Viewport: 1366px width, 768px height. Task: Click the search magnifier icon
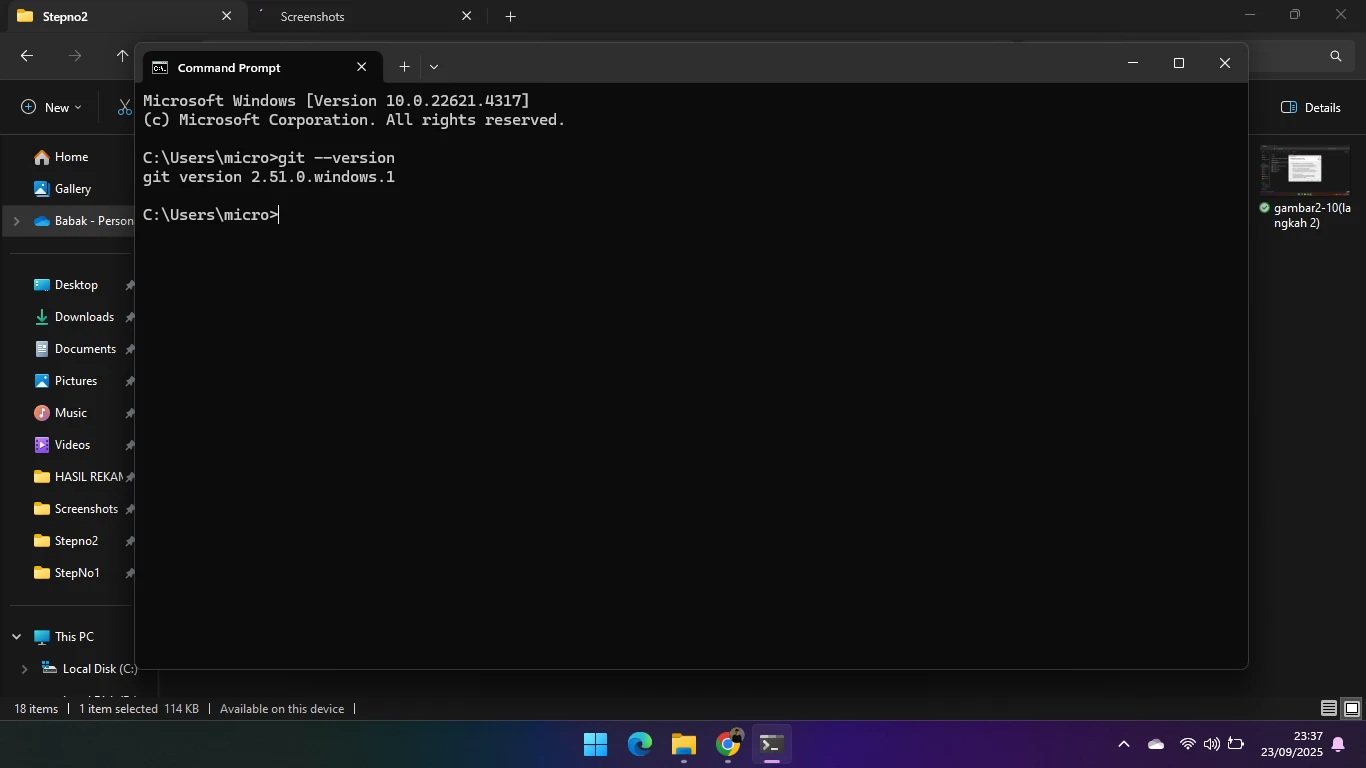point(1335,56)
